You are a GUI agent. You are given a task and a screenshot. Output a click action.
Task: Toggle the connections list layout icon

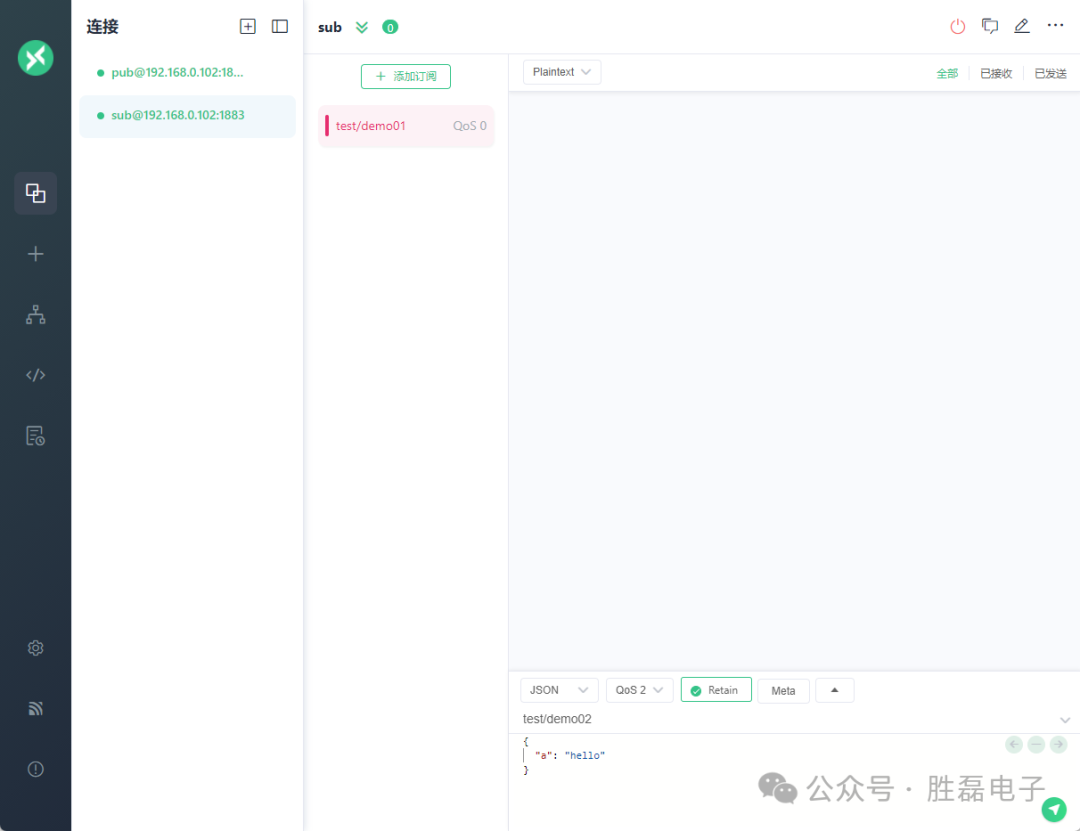coord(280,26)
